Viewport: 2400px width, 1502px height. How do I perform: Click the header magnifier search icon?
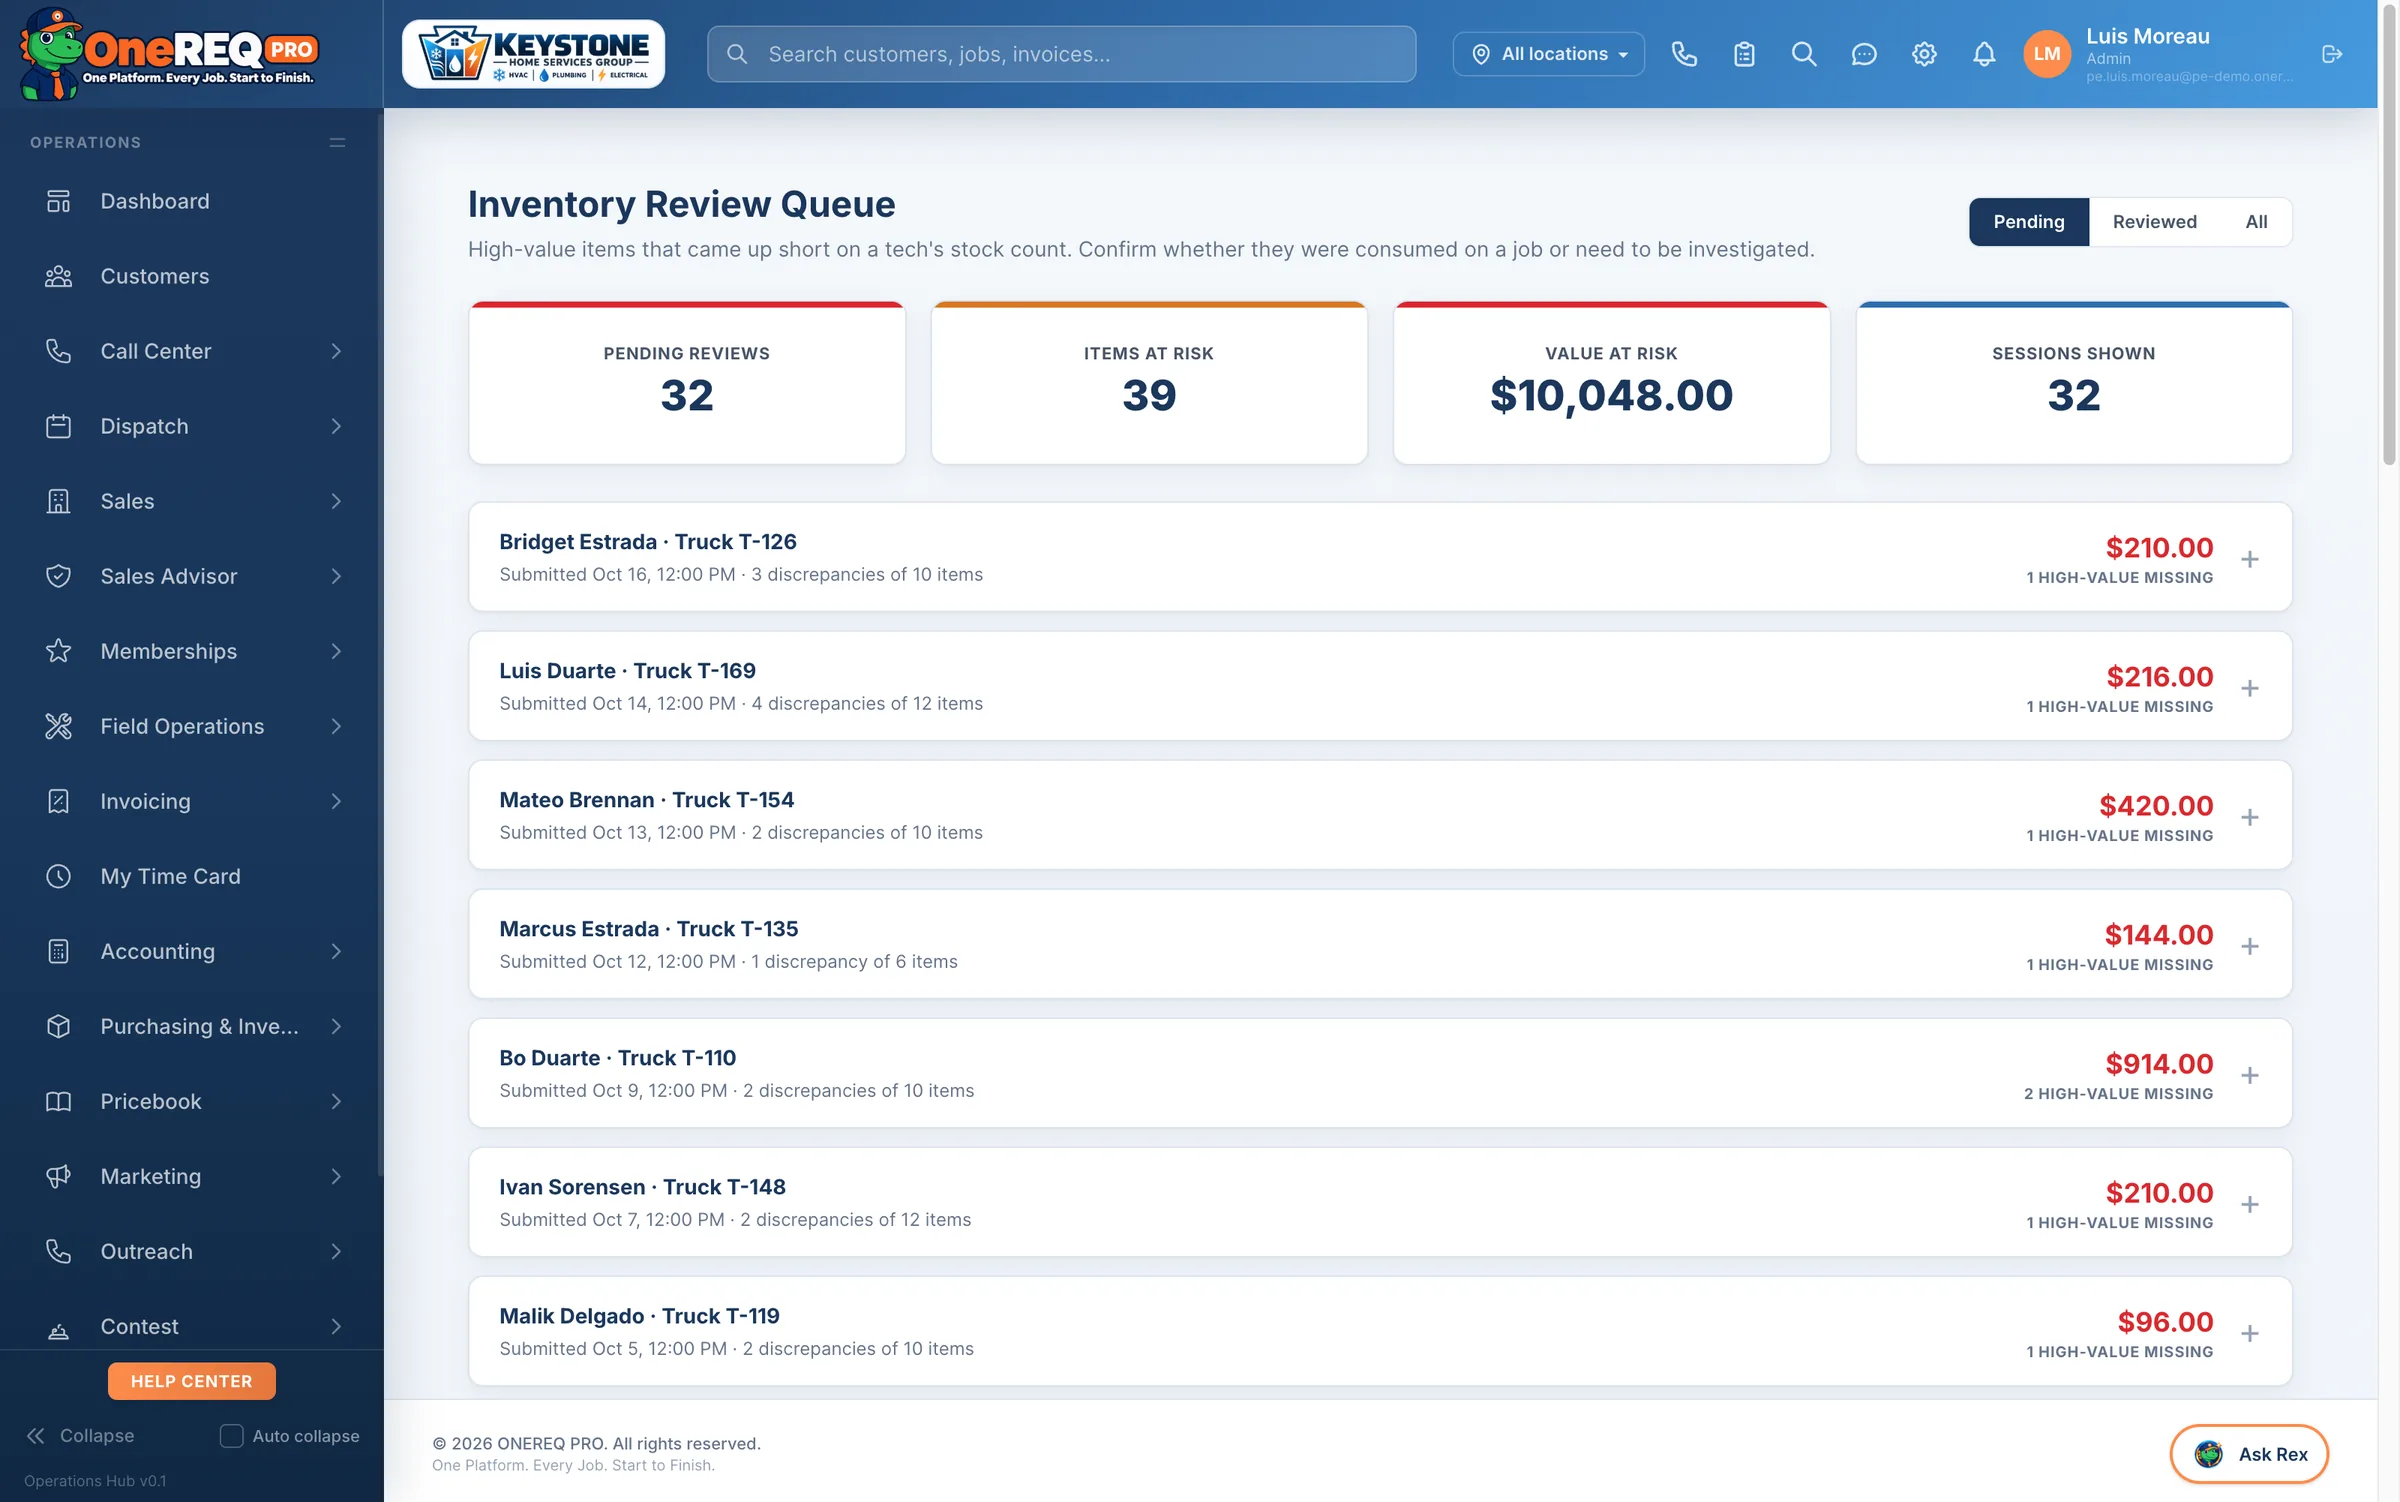tap(1804, 54)
